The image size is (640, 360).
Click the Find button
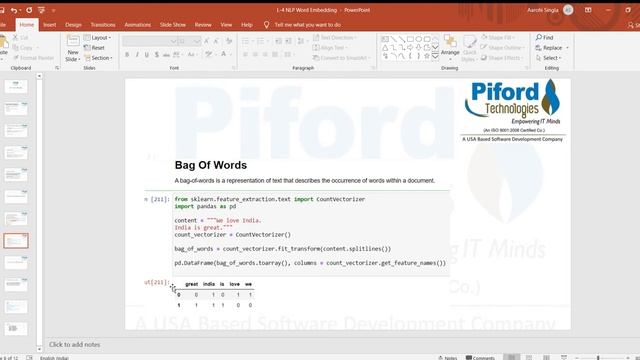[x=544, y=38]
